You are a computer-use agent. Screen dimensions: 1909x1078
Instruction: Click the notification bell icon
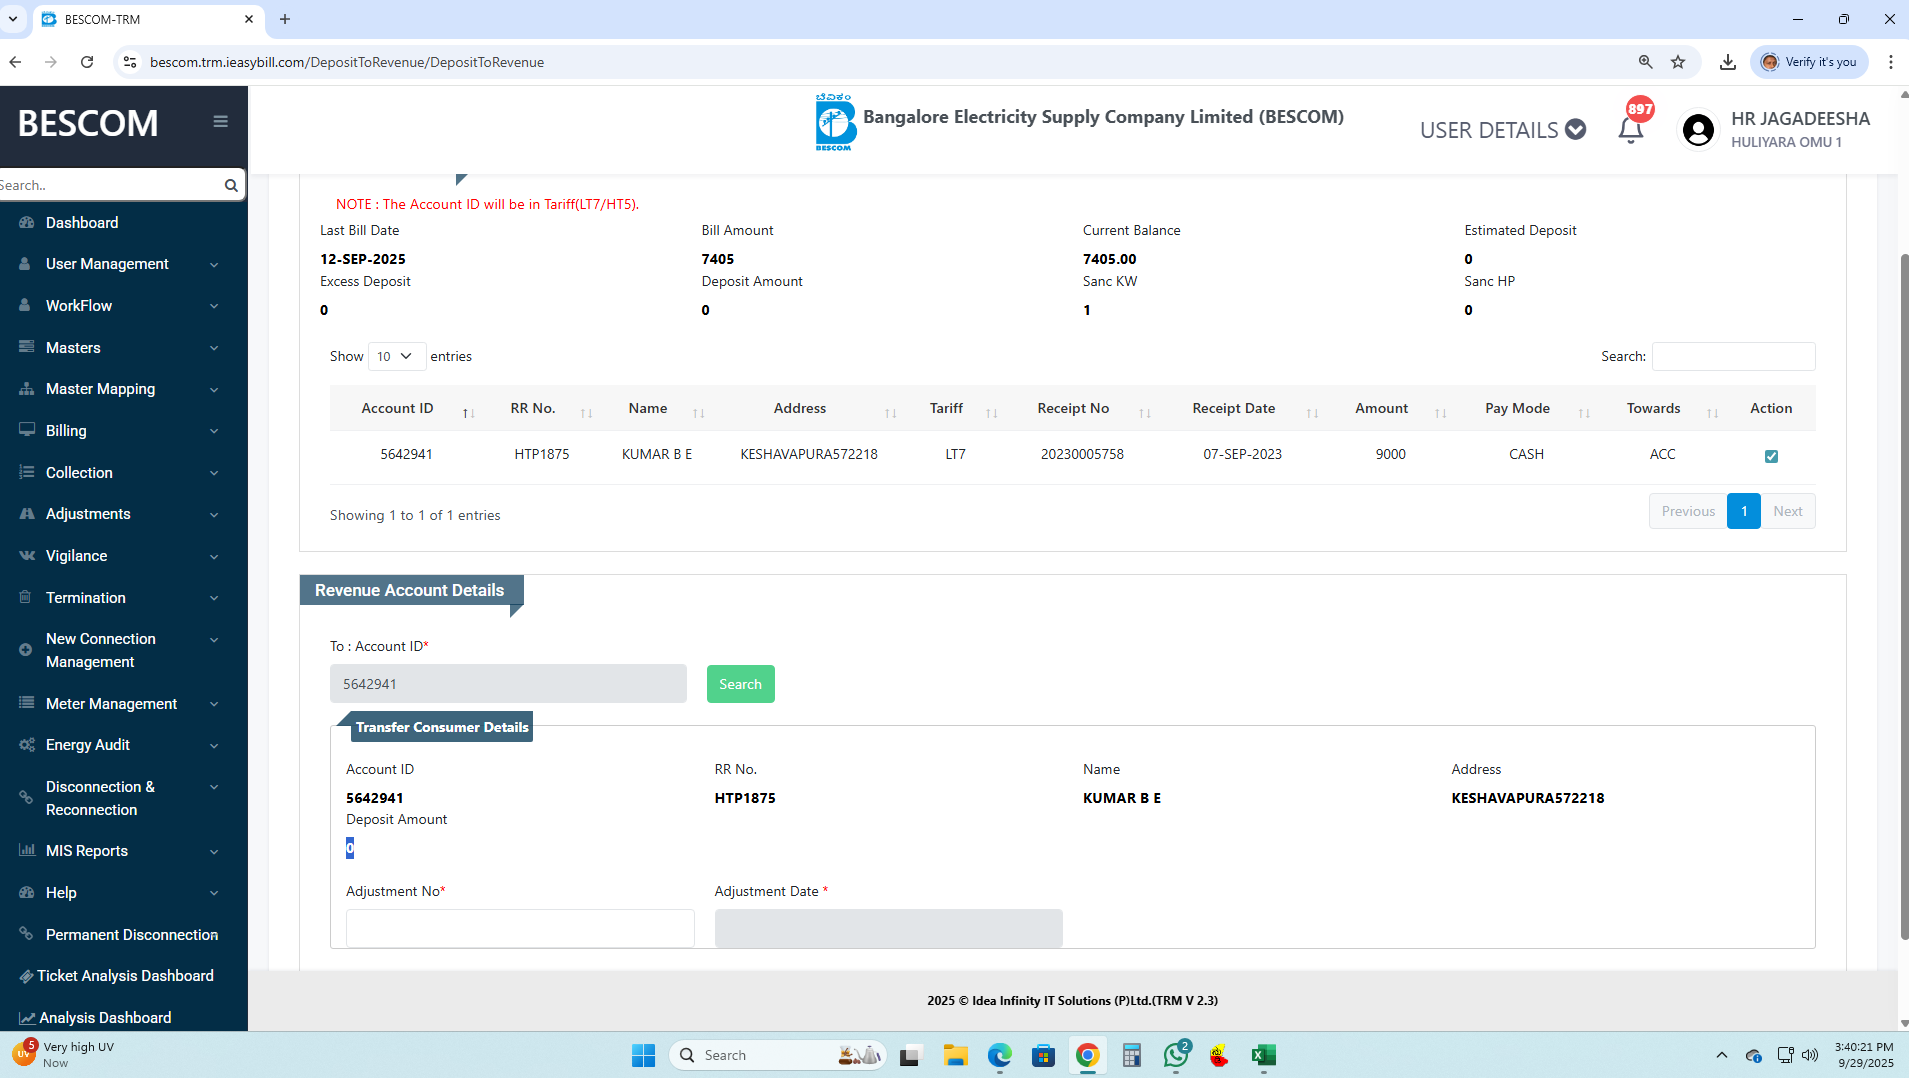1630,130
